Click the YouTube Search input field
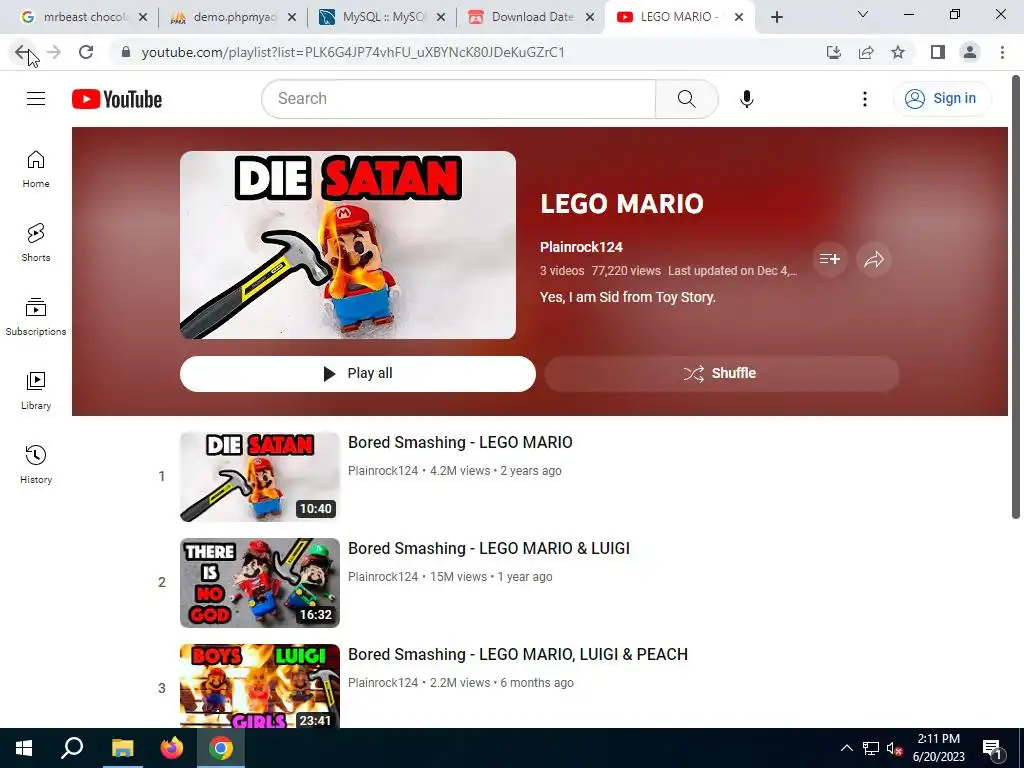Screen dimensions: 1024x768 458,99
